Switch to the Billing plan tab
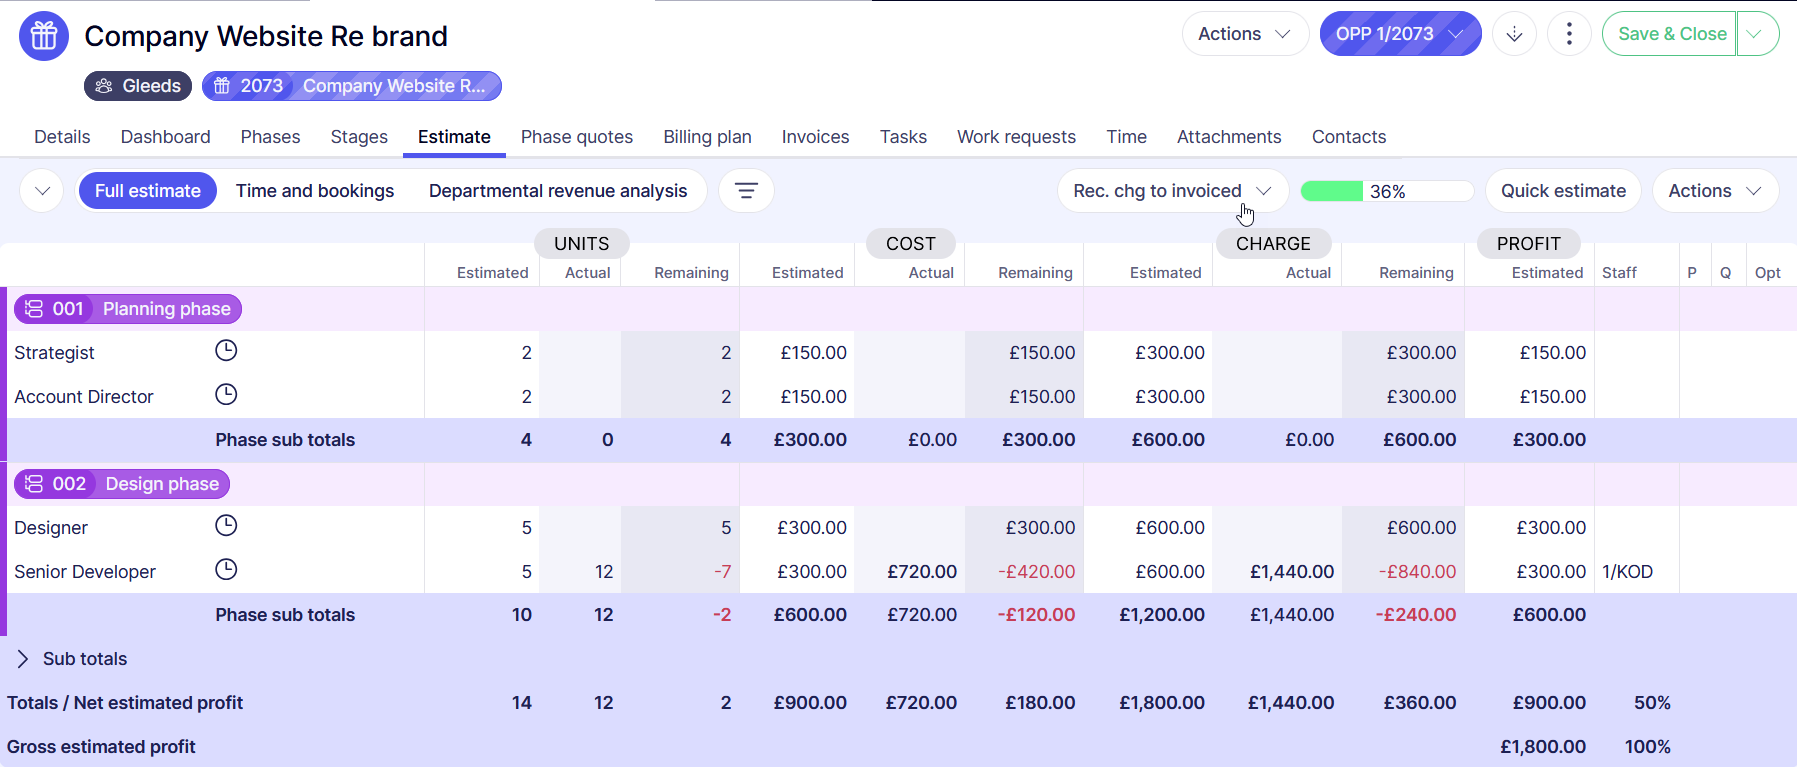Viewport: 1797px width, 767px height. 707,137
